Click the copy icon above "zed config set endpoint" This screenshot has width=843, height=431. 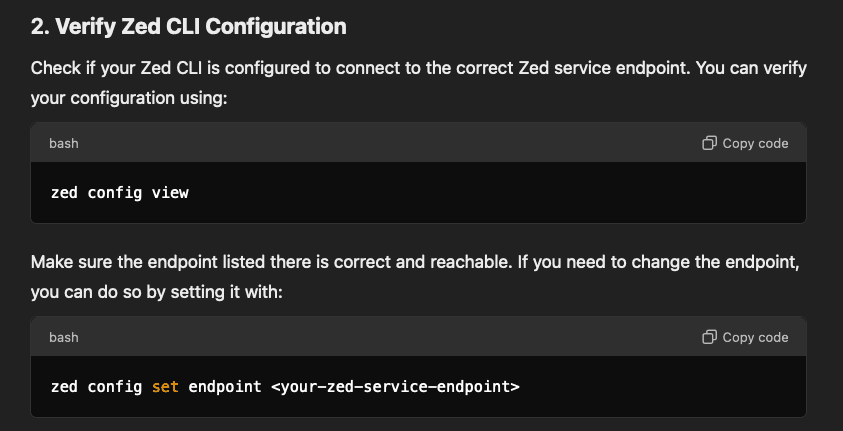[x=709, y=337]
